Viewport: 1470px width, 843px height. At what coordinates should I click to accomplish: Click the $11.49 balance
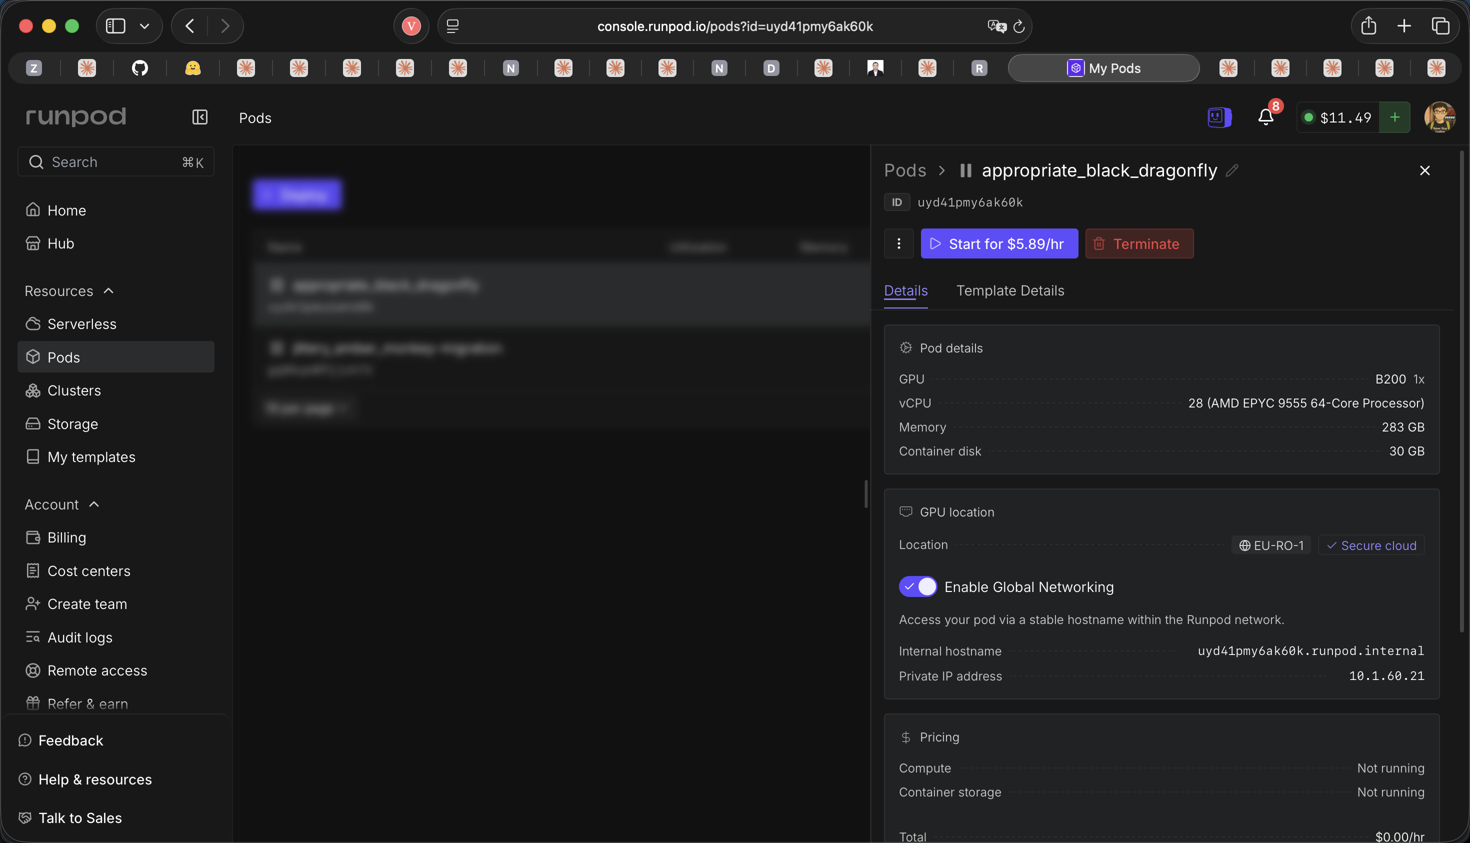pyautogui.click(x=1337, y=117)
